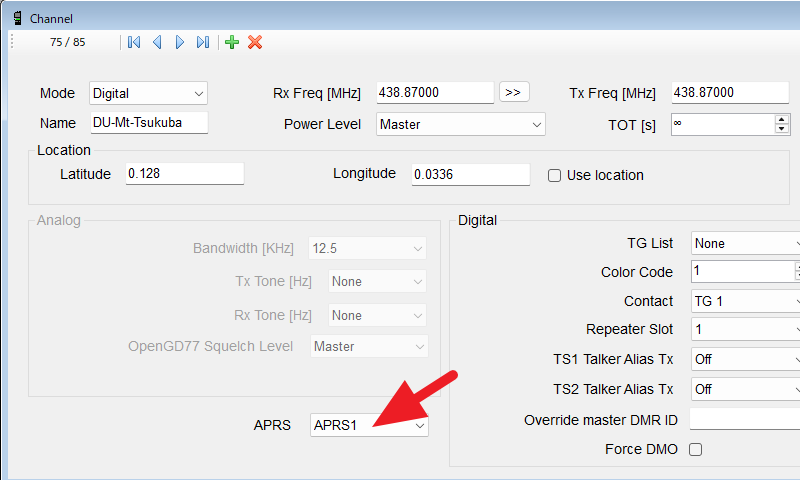Go to the next channel
Screen dimensions: 800x480
coord(180,42)
